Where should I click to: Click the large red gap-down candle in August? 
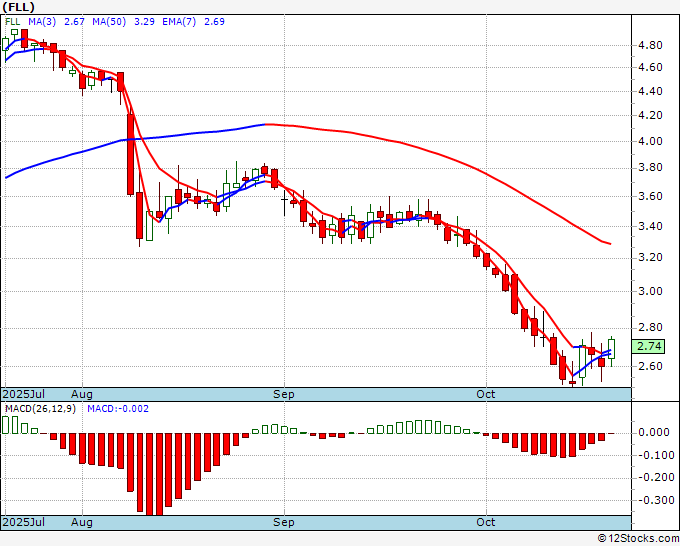click(x=130, y=154)
